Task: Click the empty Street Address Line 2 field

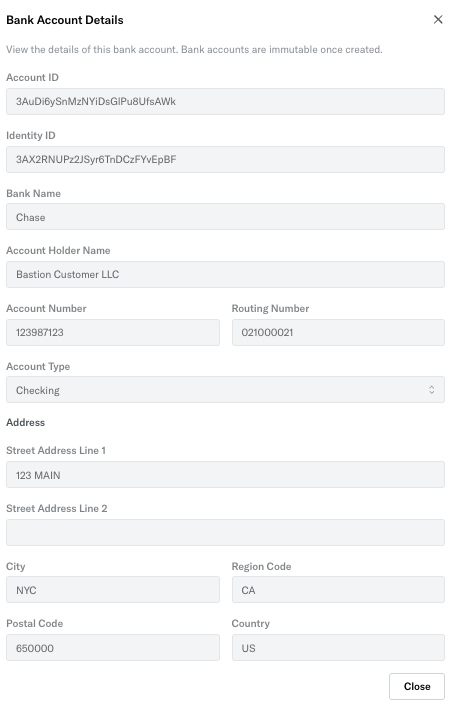Action: coord(225,533)
